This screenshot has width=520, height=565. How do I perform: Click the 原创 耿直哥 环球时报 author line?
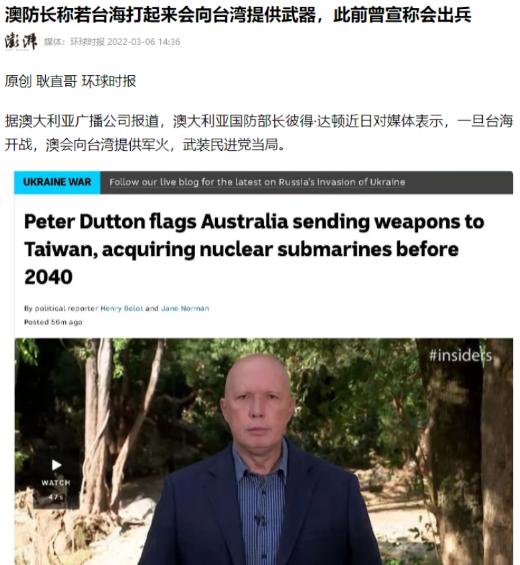click(71, 81)
